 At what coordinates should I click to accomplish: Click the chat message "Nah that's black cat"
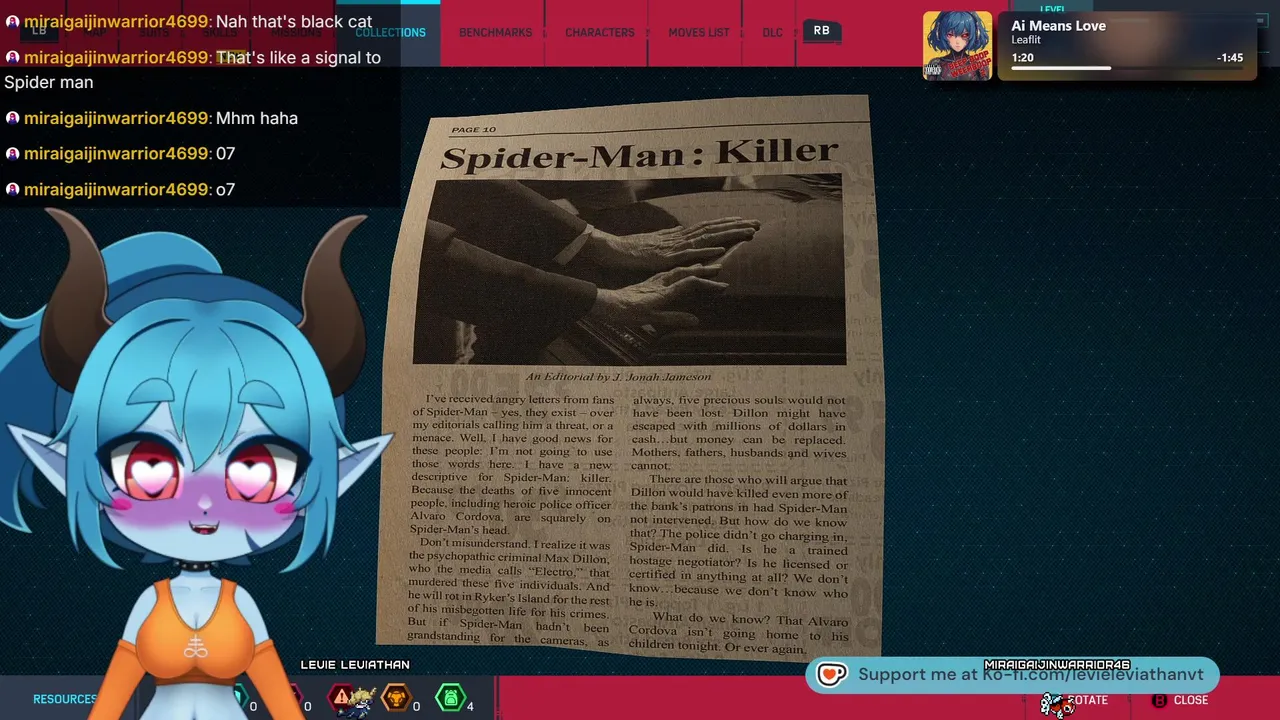[294, 21]
